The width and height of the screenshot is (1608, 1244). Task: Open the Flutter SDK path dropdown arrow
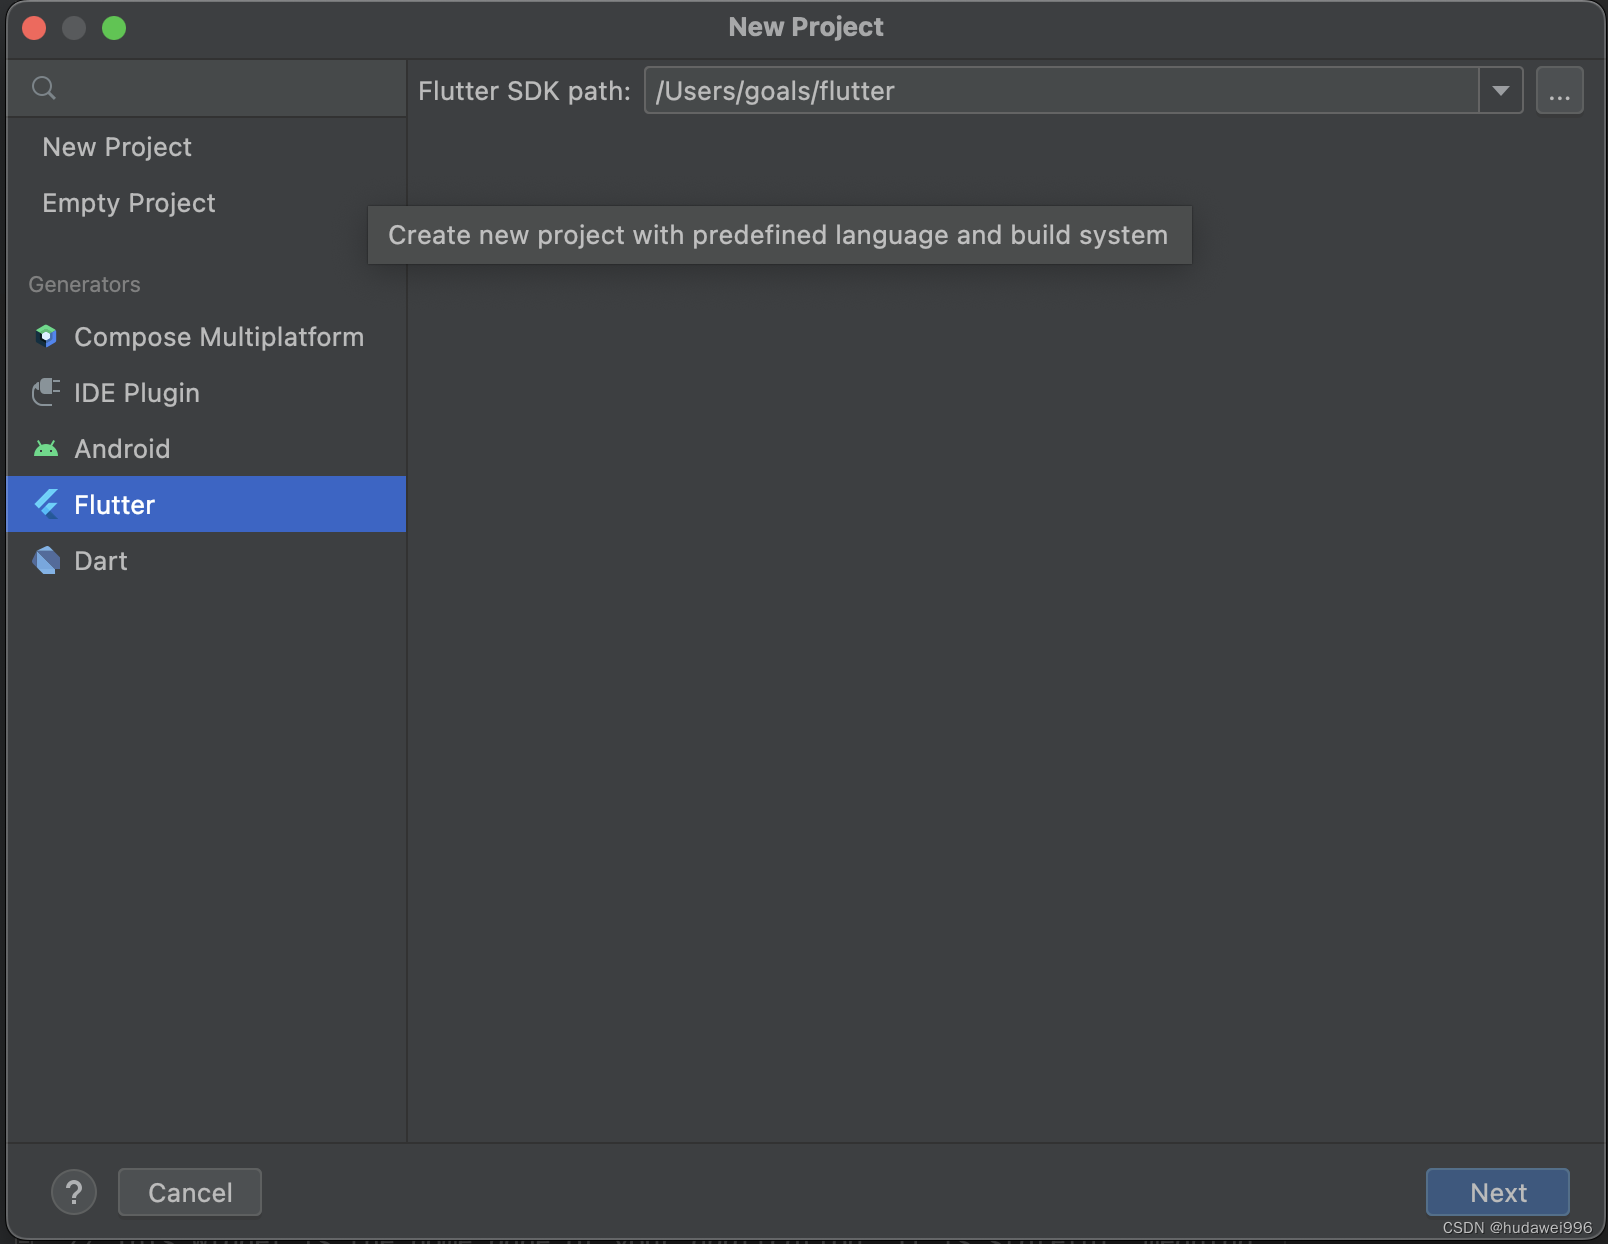1500,90
